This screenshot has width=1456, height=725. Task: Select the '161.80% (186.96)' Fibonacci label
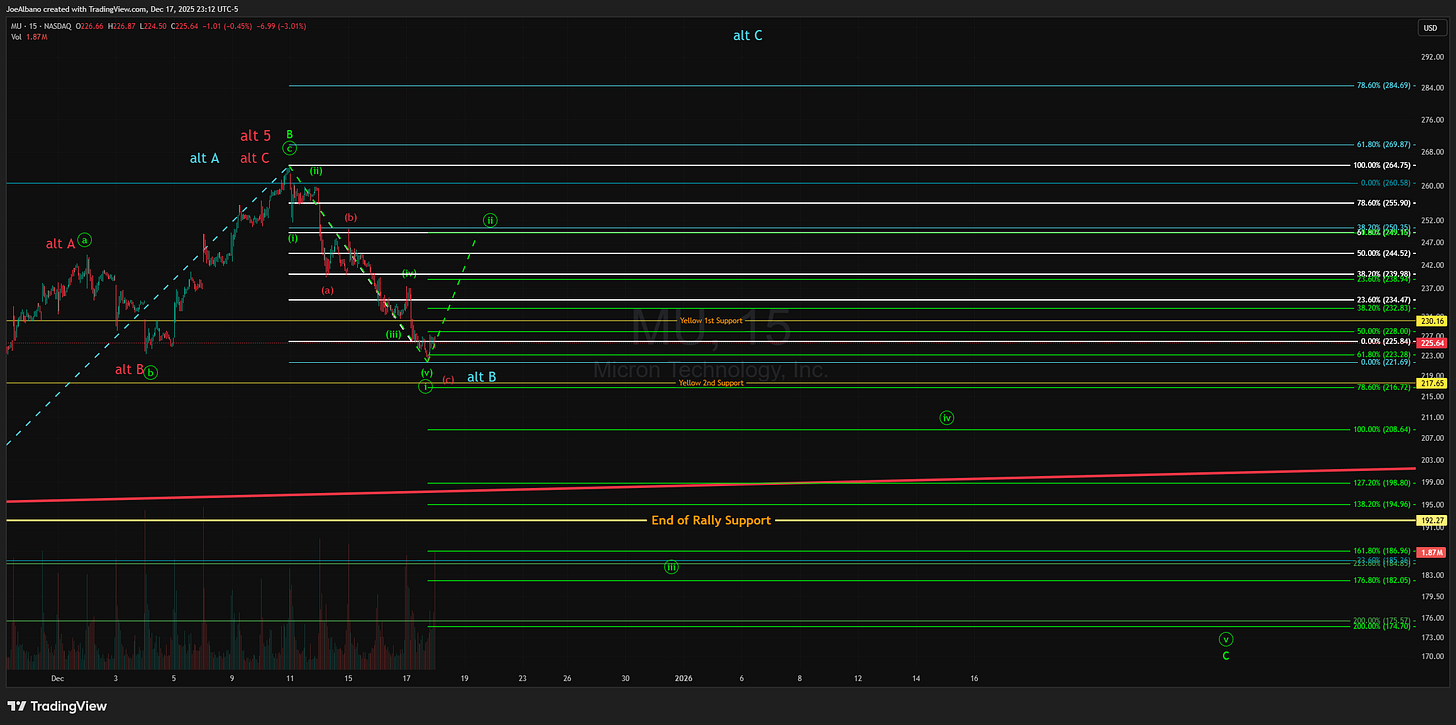1383,550
